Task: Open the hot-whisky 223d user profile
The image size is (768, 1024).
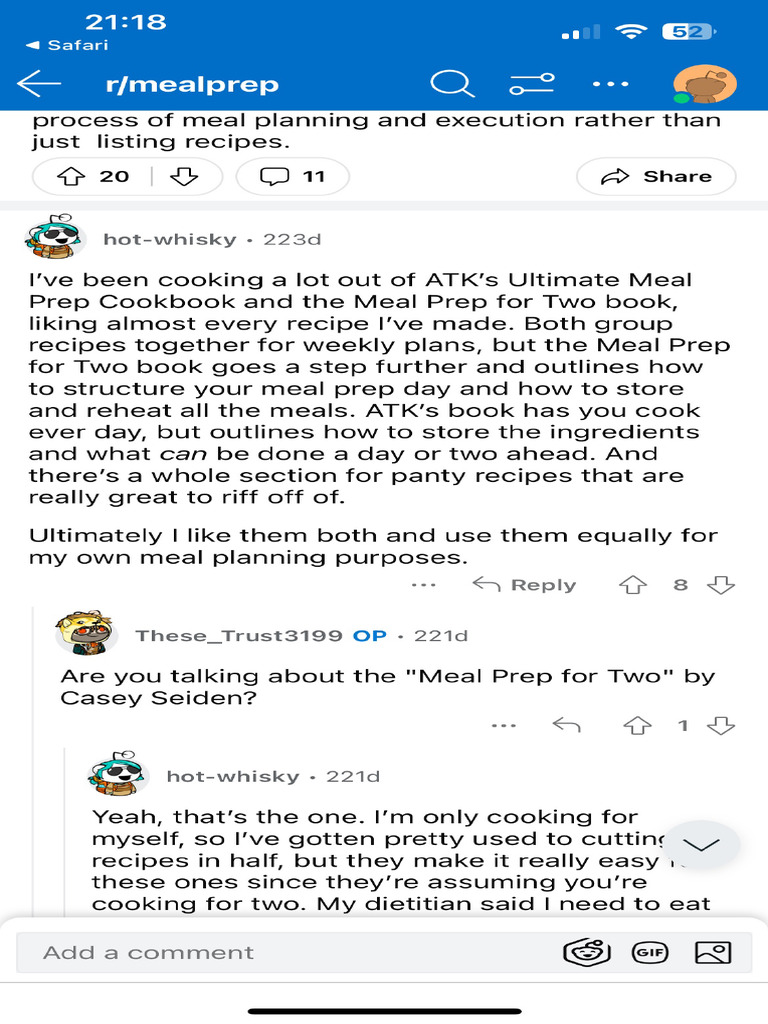Action: click(x=170, y=239)
